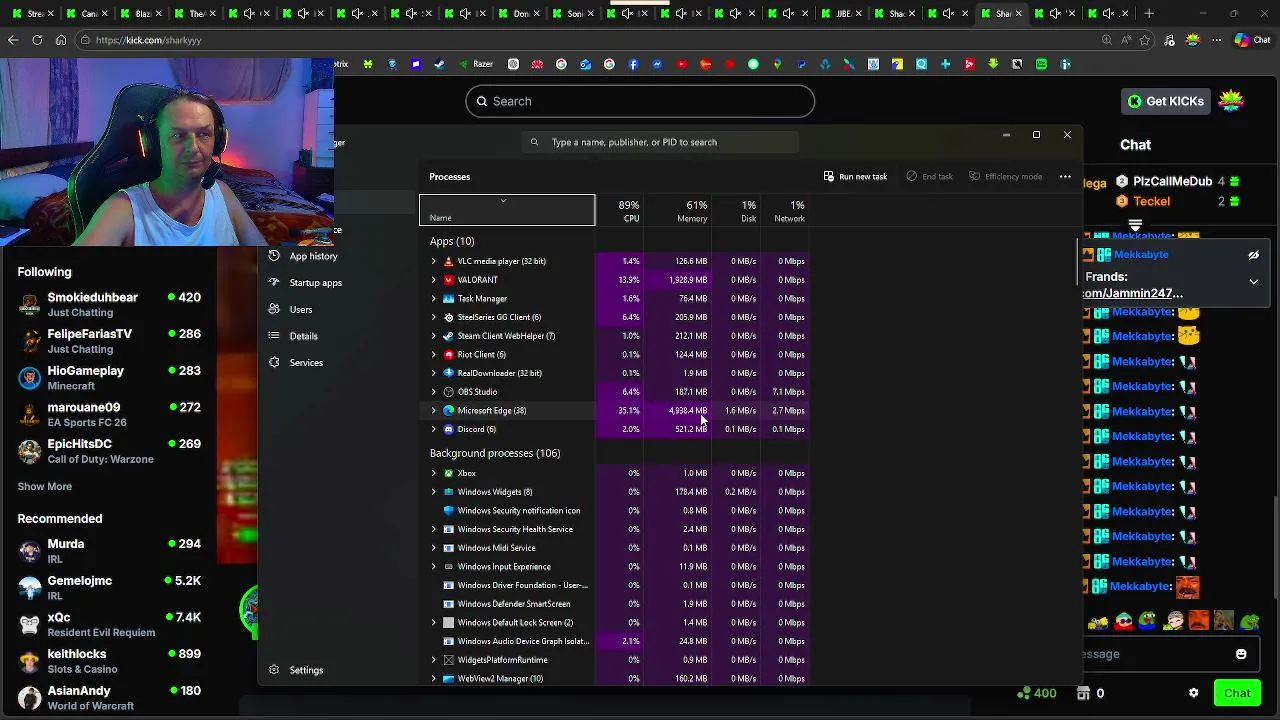Screen dimensions: 1280x720
Task: Expand Task Manager process row
Action: point(433,299)
